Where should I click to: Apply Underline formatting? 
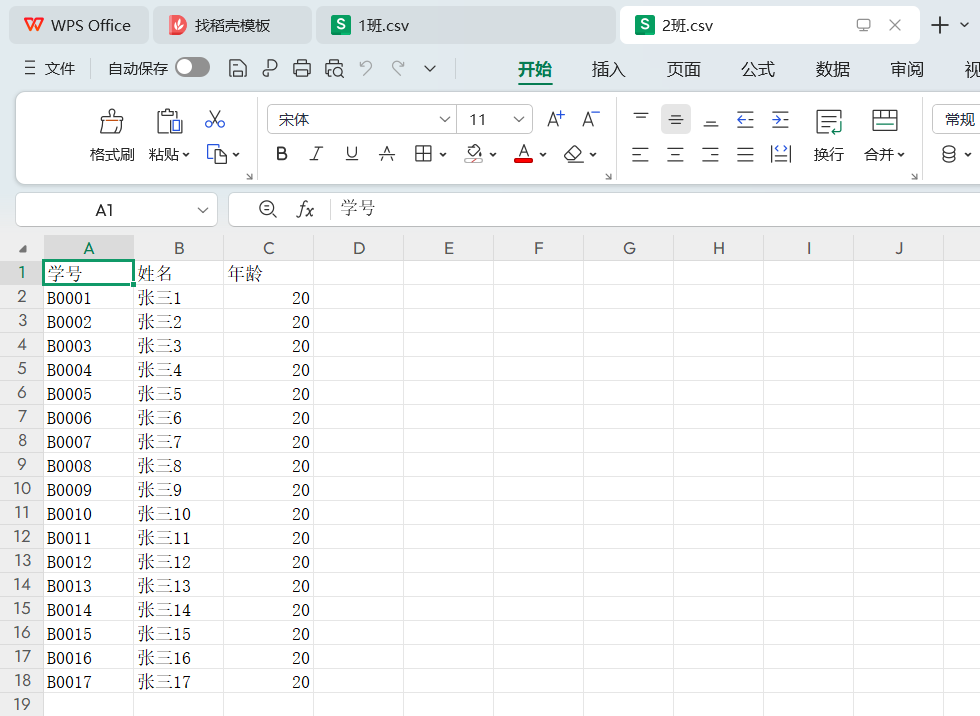[x=352, y=154]
